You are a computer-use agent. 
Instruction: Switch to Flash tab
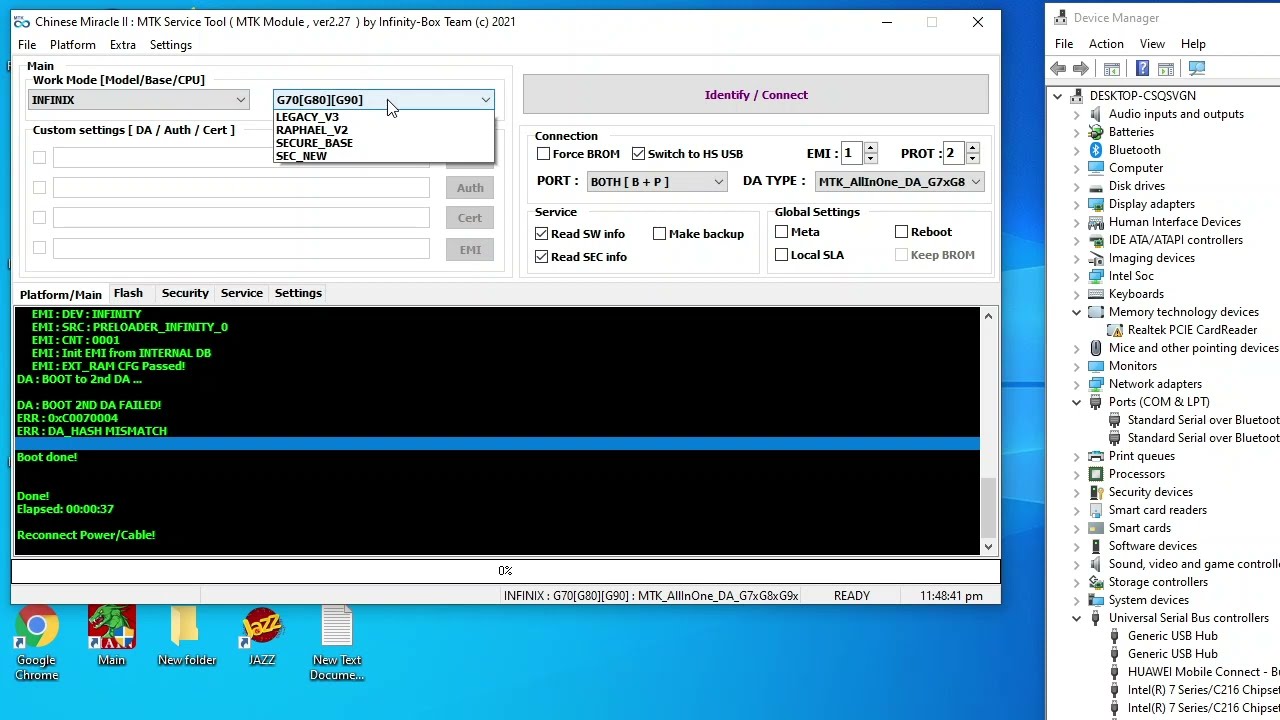point(128,293)
